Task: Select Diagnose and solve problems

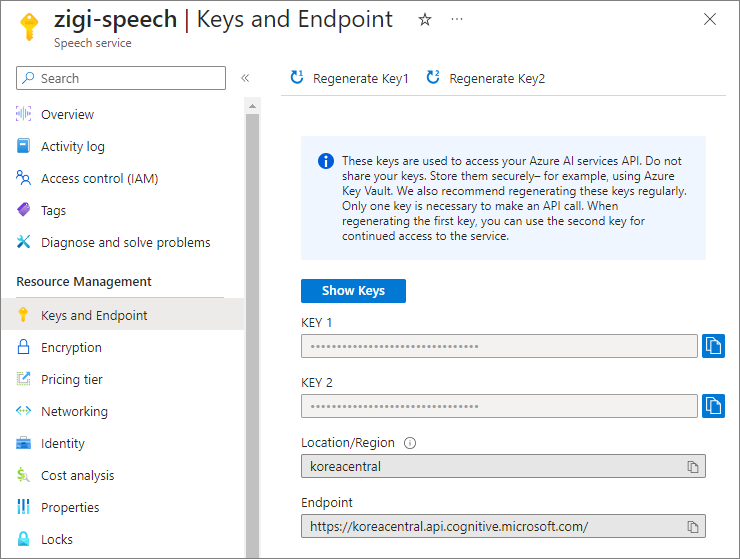Action: tap(125, 243)
